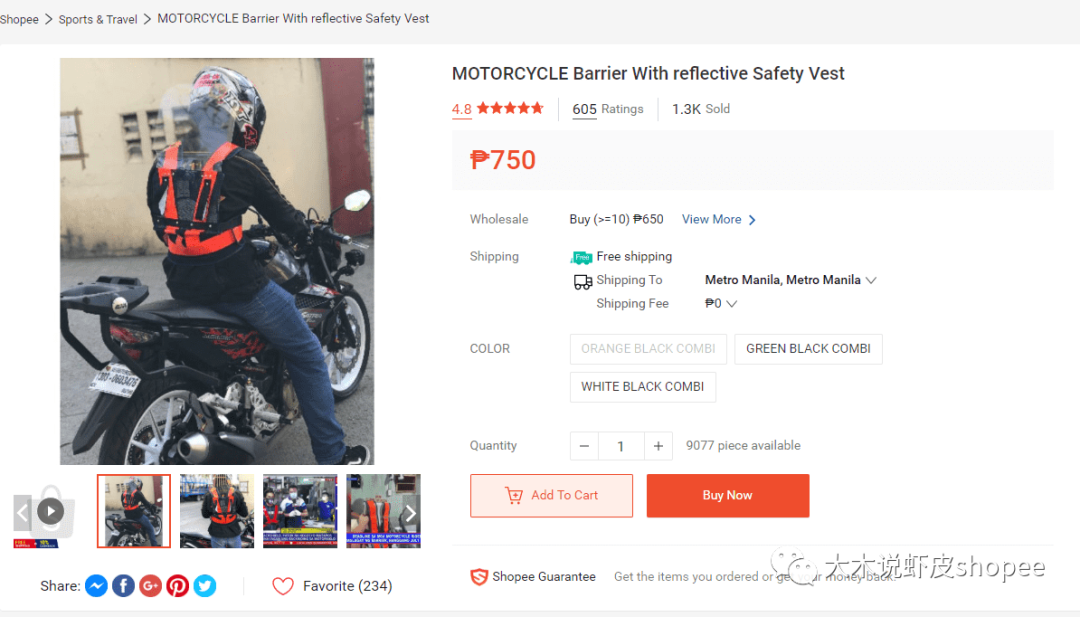Viewport: 1080px width, 617px height.
Task: Navigate to Sports & Travel breadcrumb
Action: pyautogui.click(x=98, y=19)
